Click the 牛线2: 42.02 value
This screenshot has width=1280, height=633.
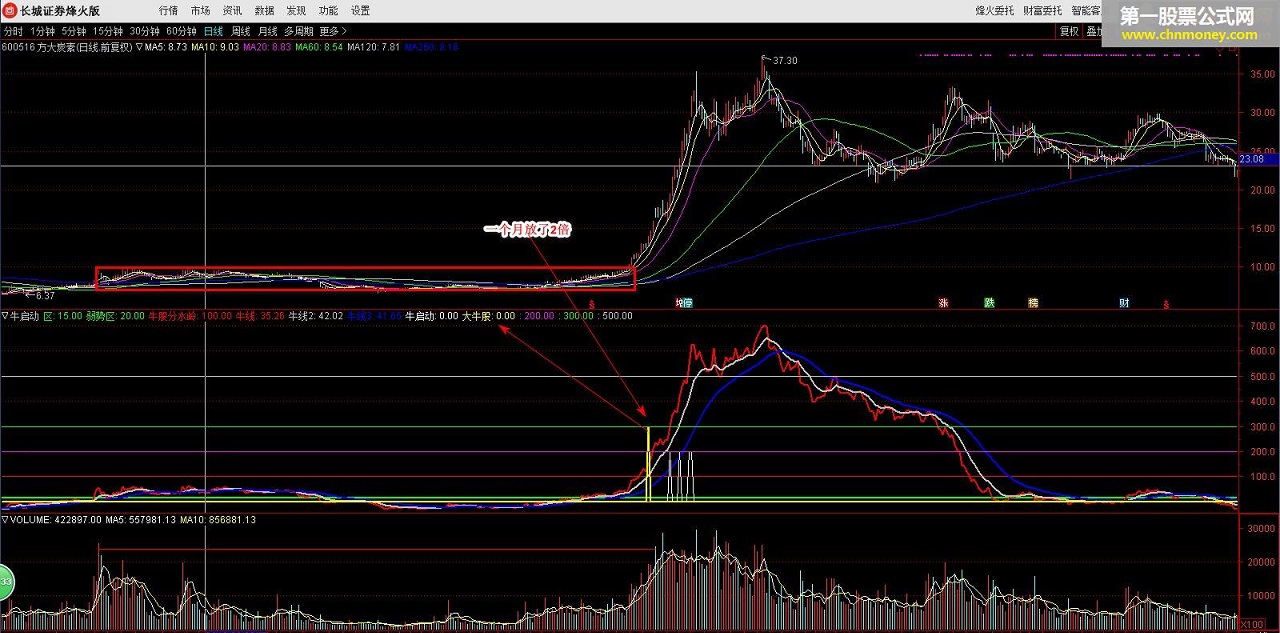[316, 316]
